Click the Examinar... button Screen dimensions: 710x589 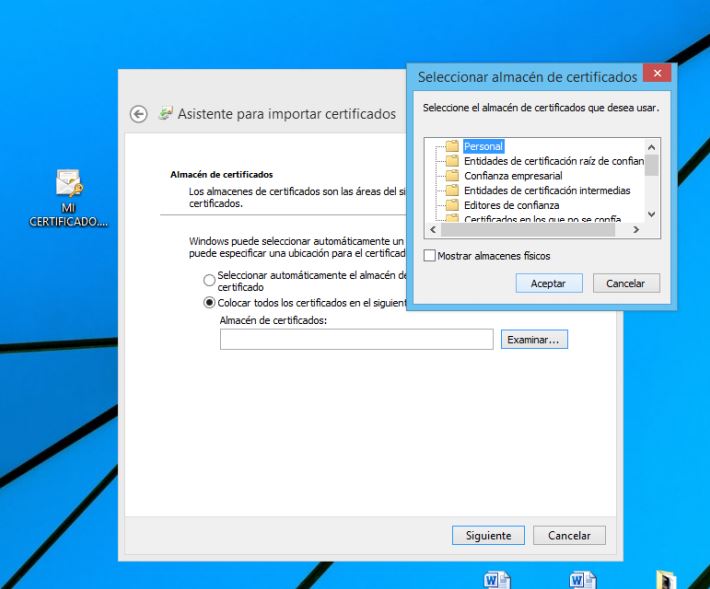(x=534, y=340)
